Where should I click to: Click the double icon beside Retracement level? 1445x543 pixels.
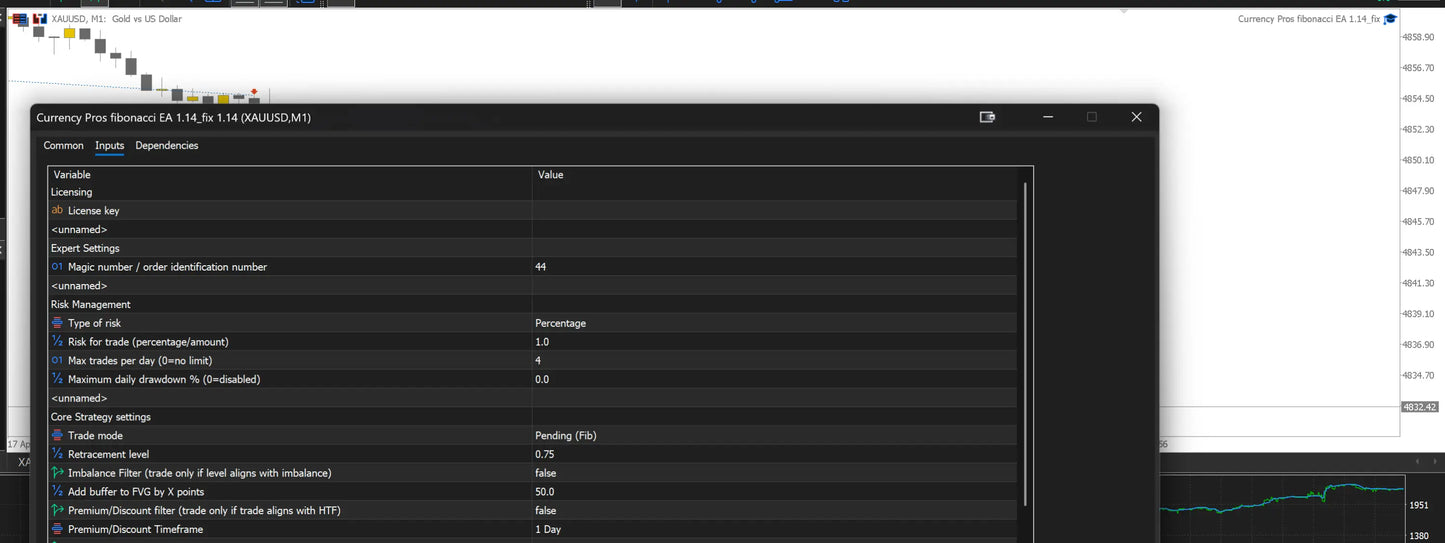pyautogui.click(x=57, y=454)
